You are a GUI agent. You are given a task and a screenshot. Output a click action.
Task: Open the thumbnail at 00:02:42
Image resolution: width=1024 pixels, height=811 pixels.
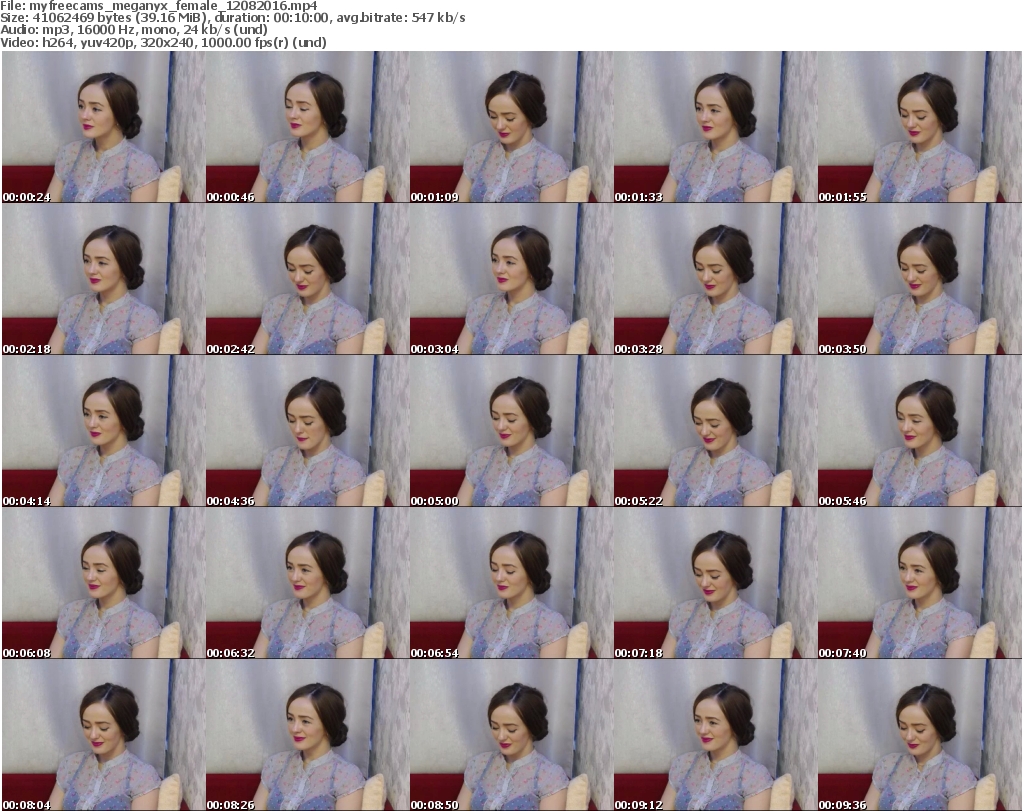[x=308, y=279]
